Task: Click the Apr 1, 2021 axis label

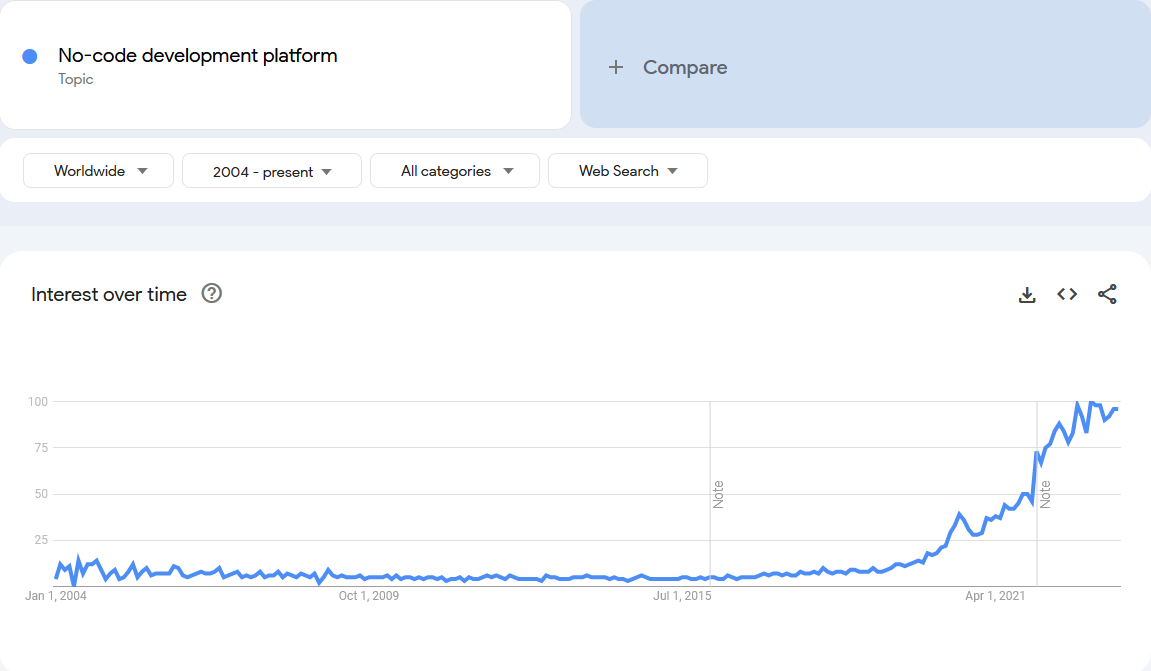Action: coord(995,595)
